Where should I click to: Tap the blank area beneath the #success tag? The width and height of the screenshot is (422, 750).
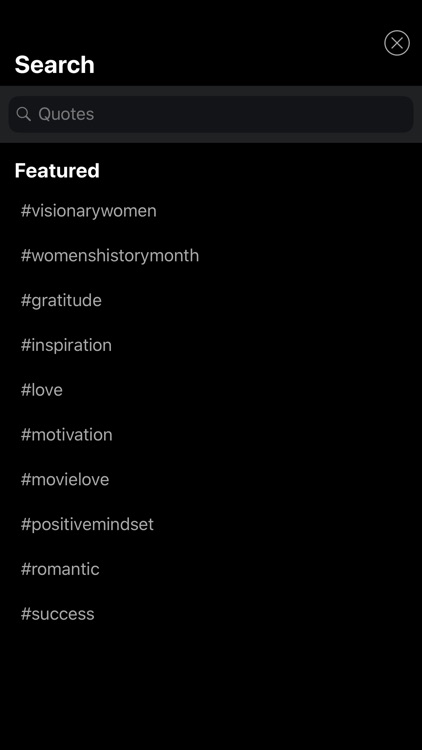(x=211, y=684)
